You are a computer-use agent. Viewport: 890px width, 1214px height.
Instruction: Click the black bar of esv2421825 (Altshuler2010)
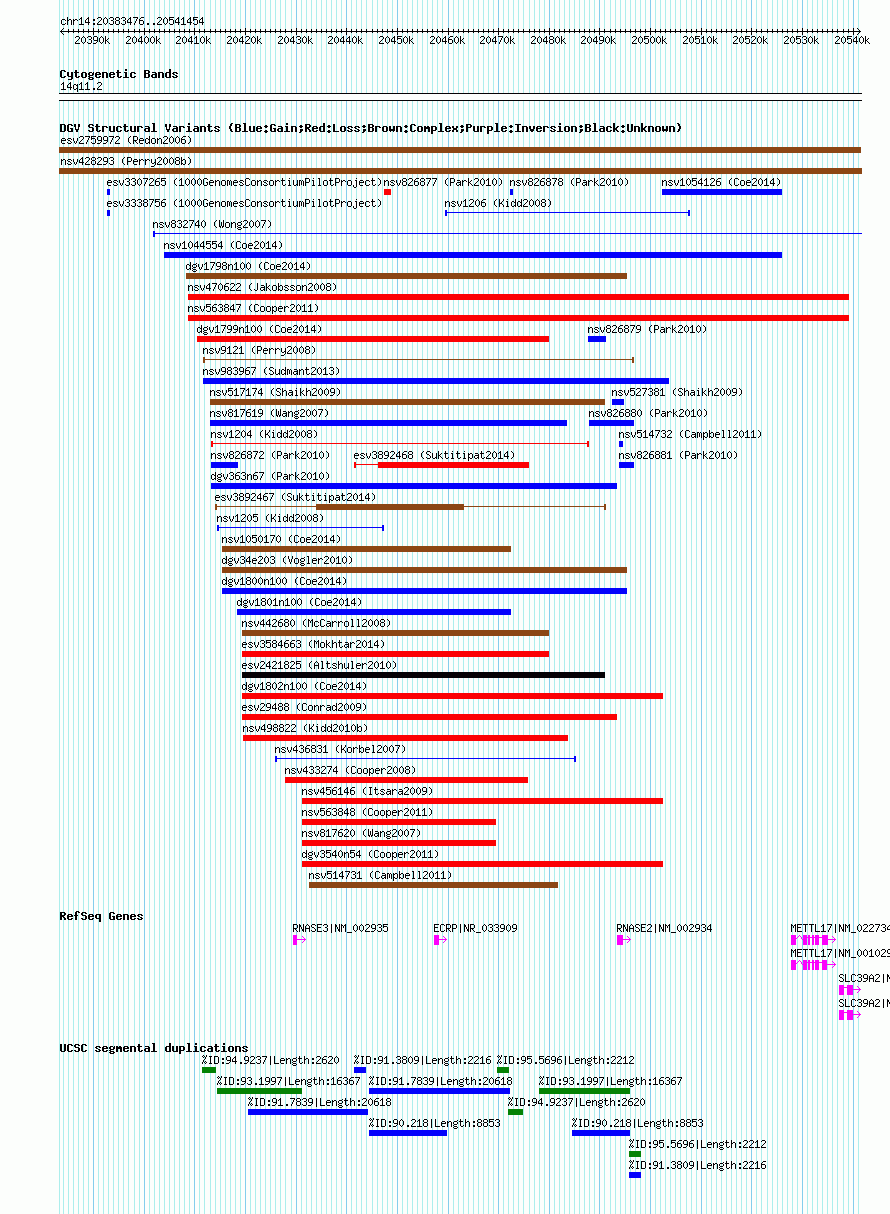point(423,675)
